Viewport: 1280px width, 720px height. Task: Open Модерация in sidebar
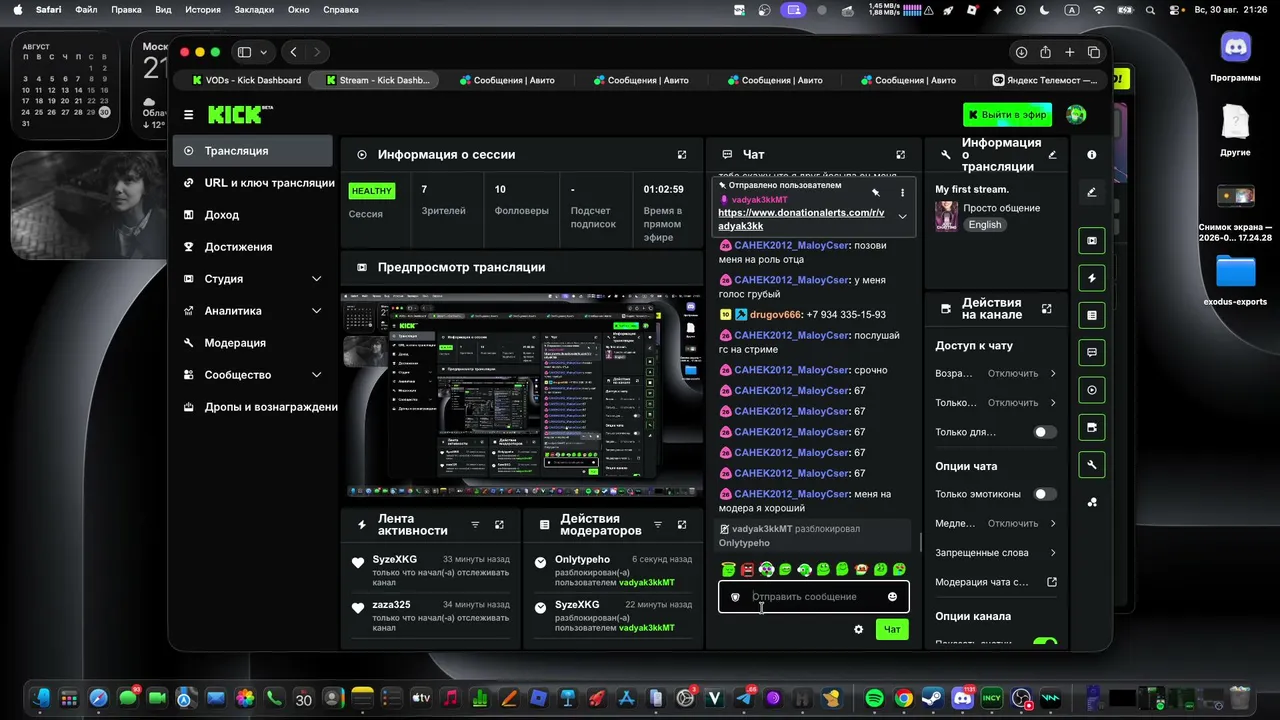[253, 343]
